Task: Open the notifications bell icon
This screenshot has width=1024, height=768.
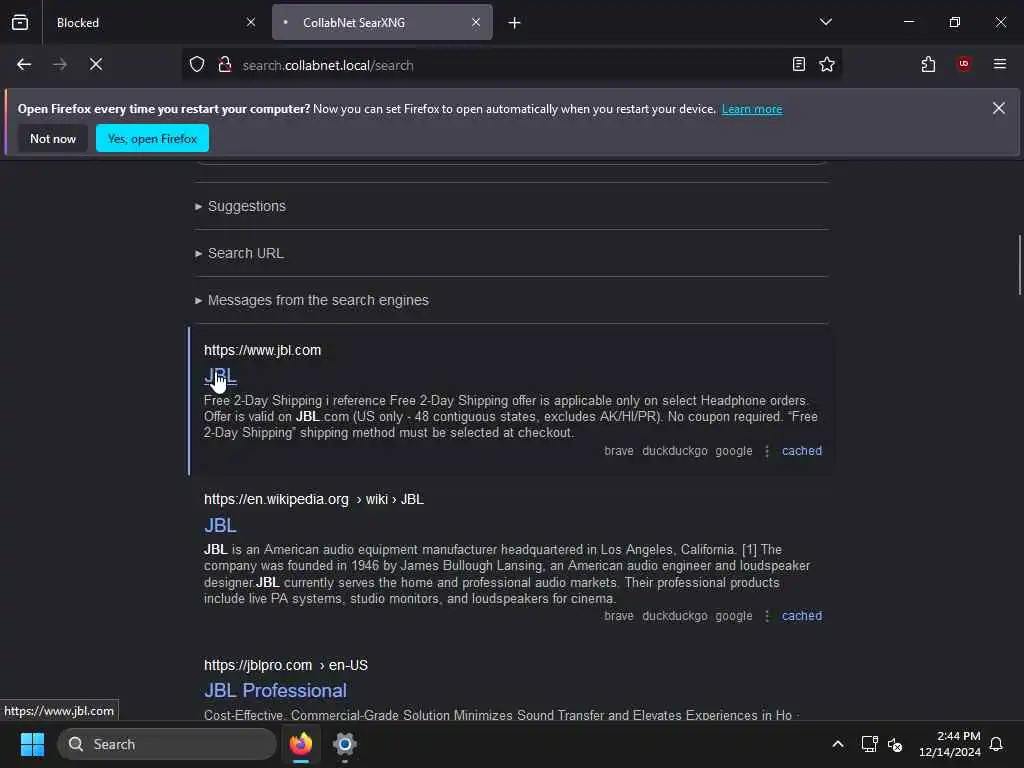Action: [997, 744]
